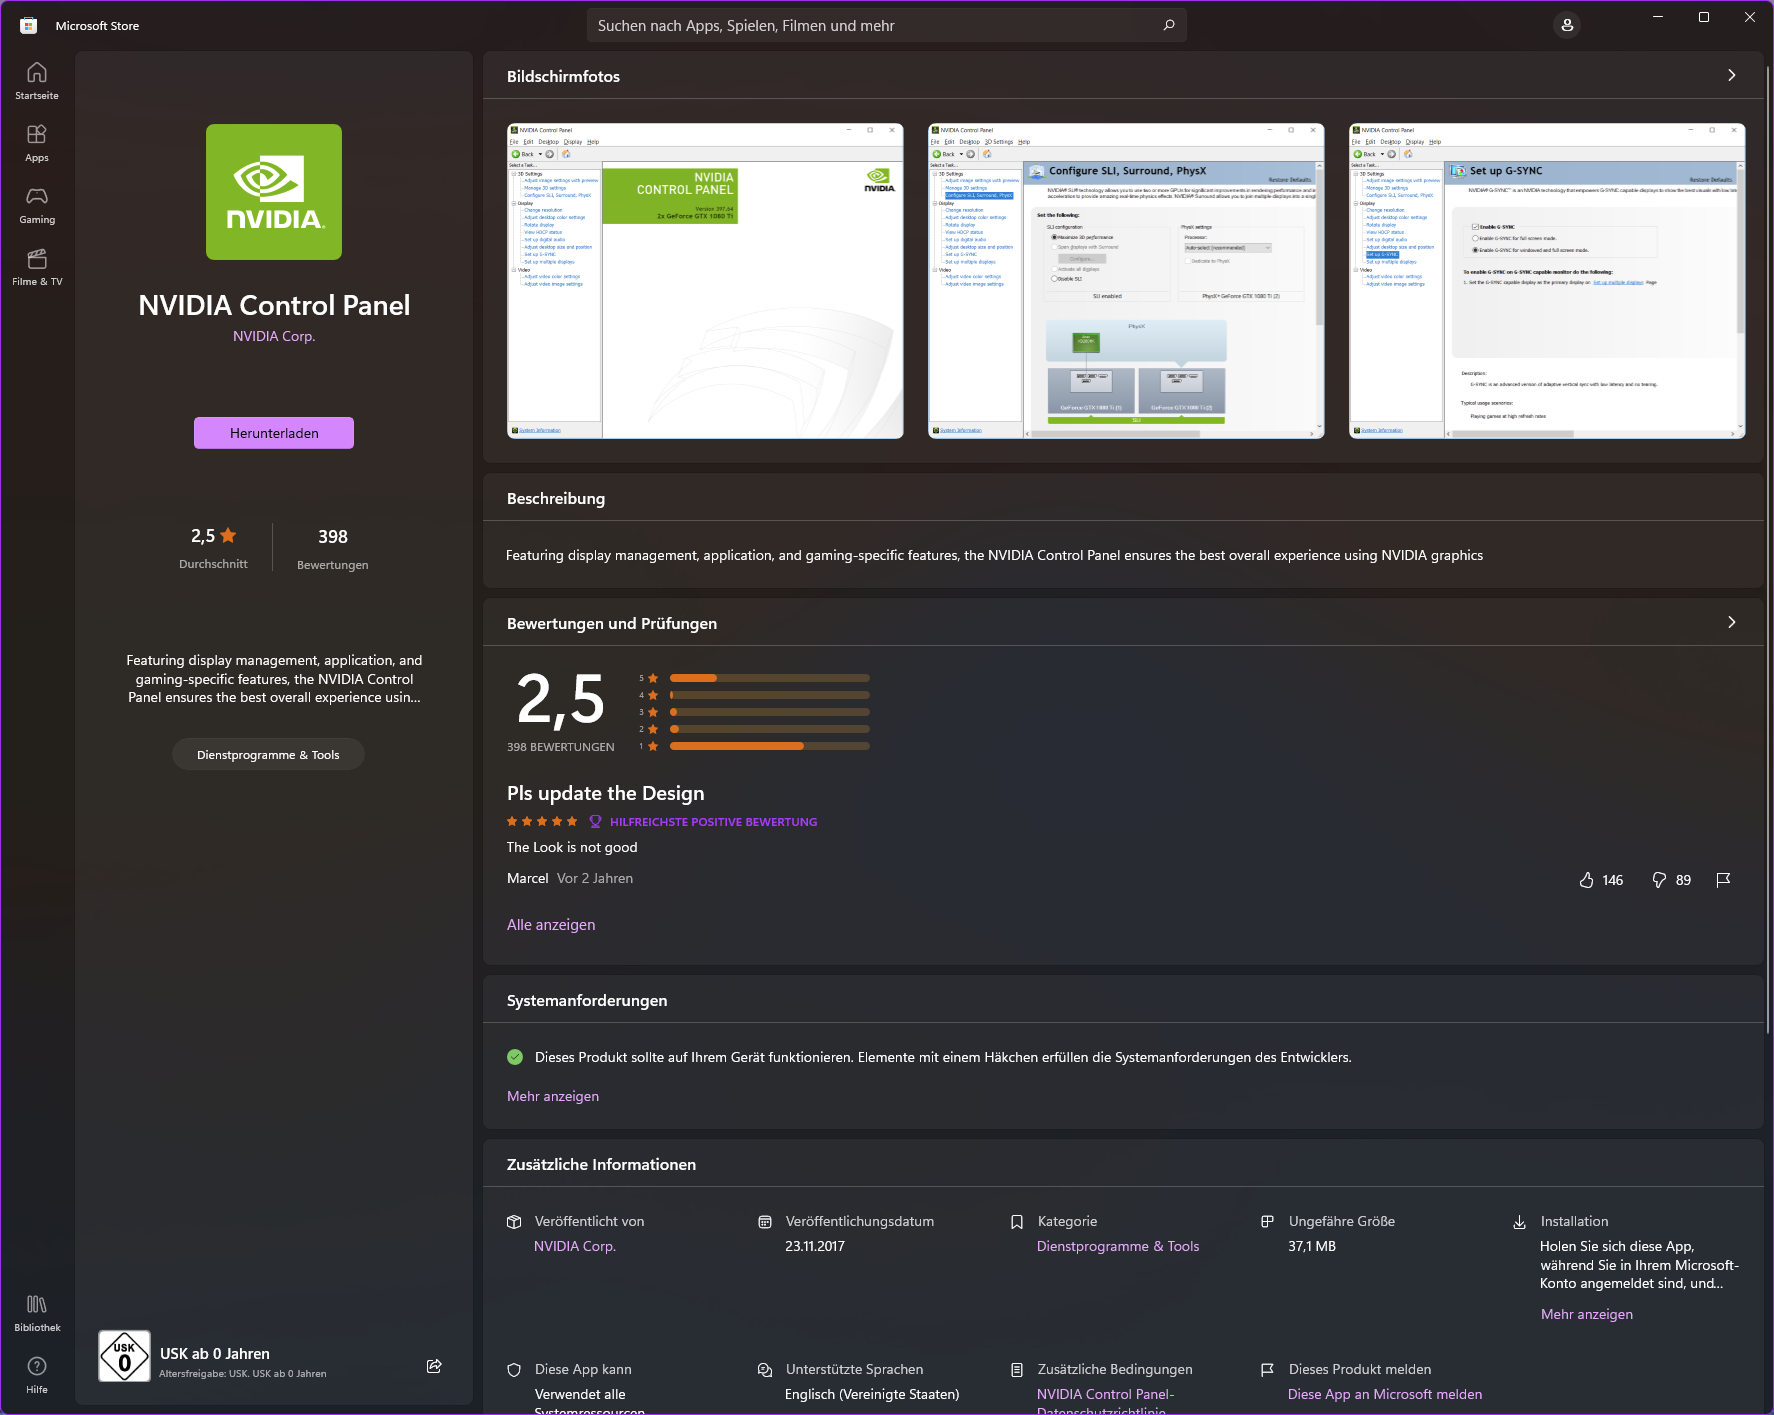Open Bibliothek library icon
1774x1415 pixels.
point(37,1312)
